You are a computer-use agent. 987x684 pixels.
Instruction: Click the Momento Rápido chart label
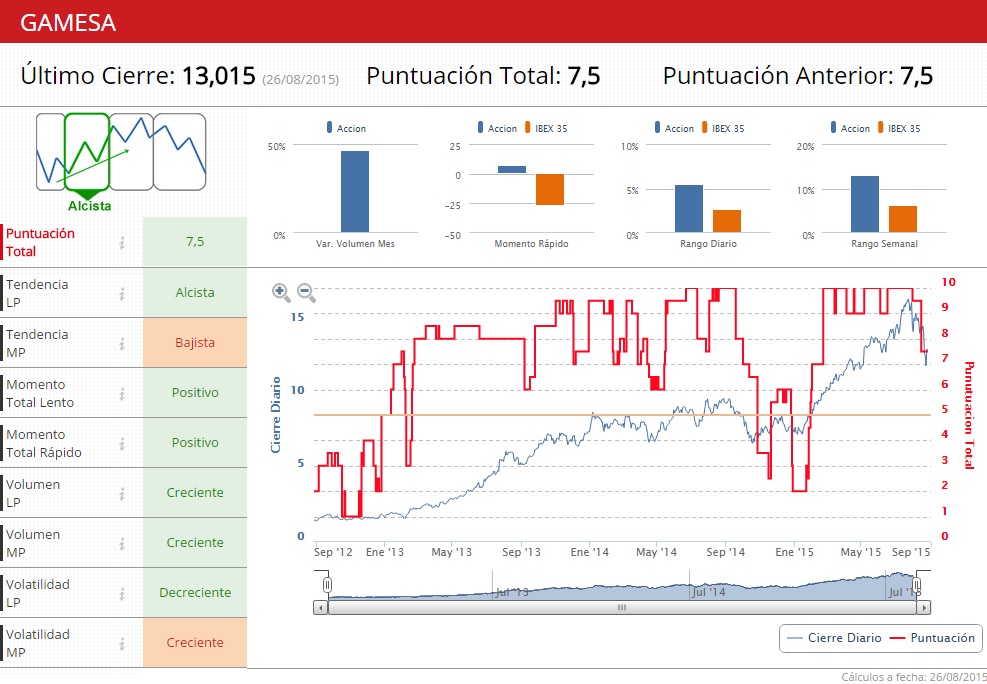pos(531,244)
